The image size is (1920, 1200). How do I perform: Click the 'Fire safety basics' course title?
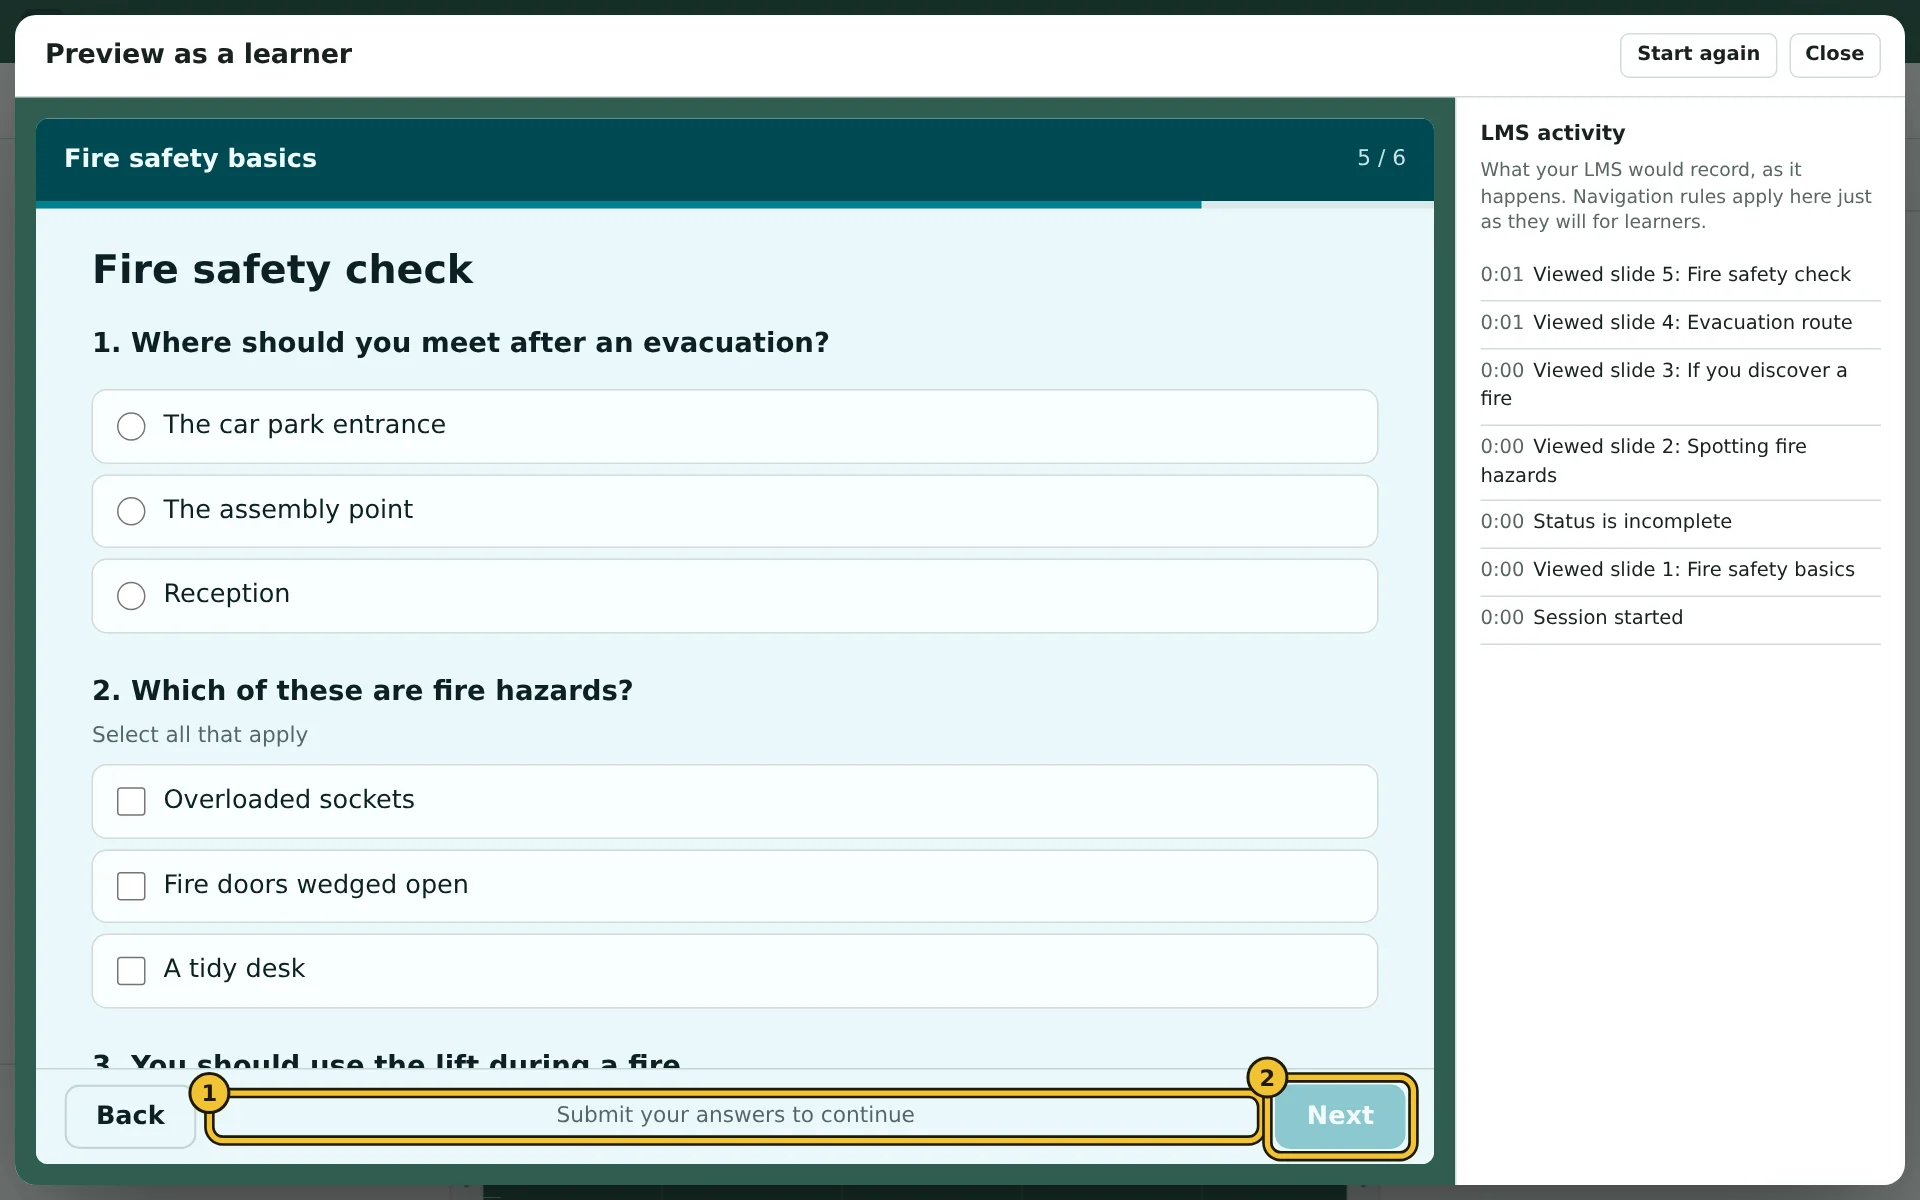click(190, 158)
